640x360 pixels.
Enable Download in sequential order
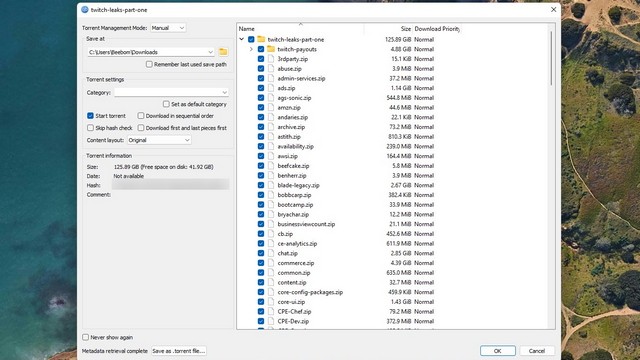(141, 116)
